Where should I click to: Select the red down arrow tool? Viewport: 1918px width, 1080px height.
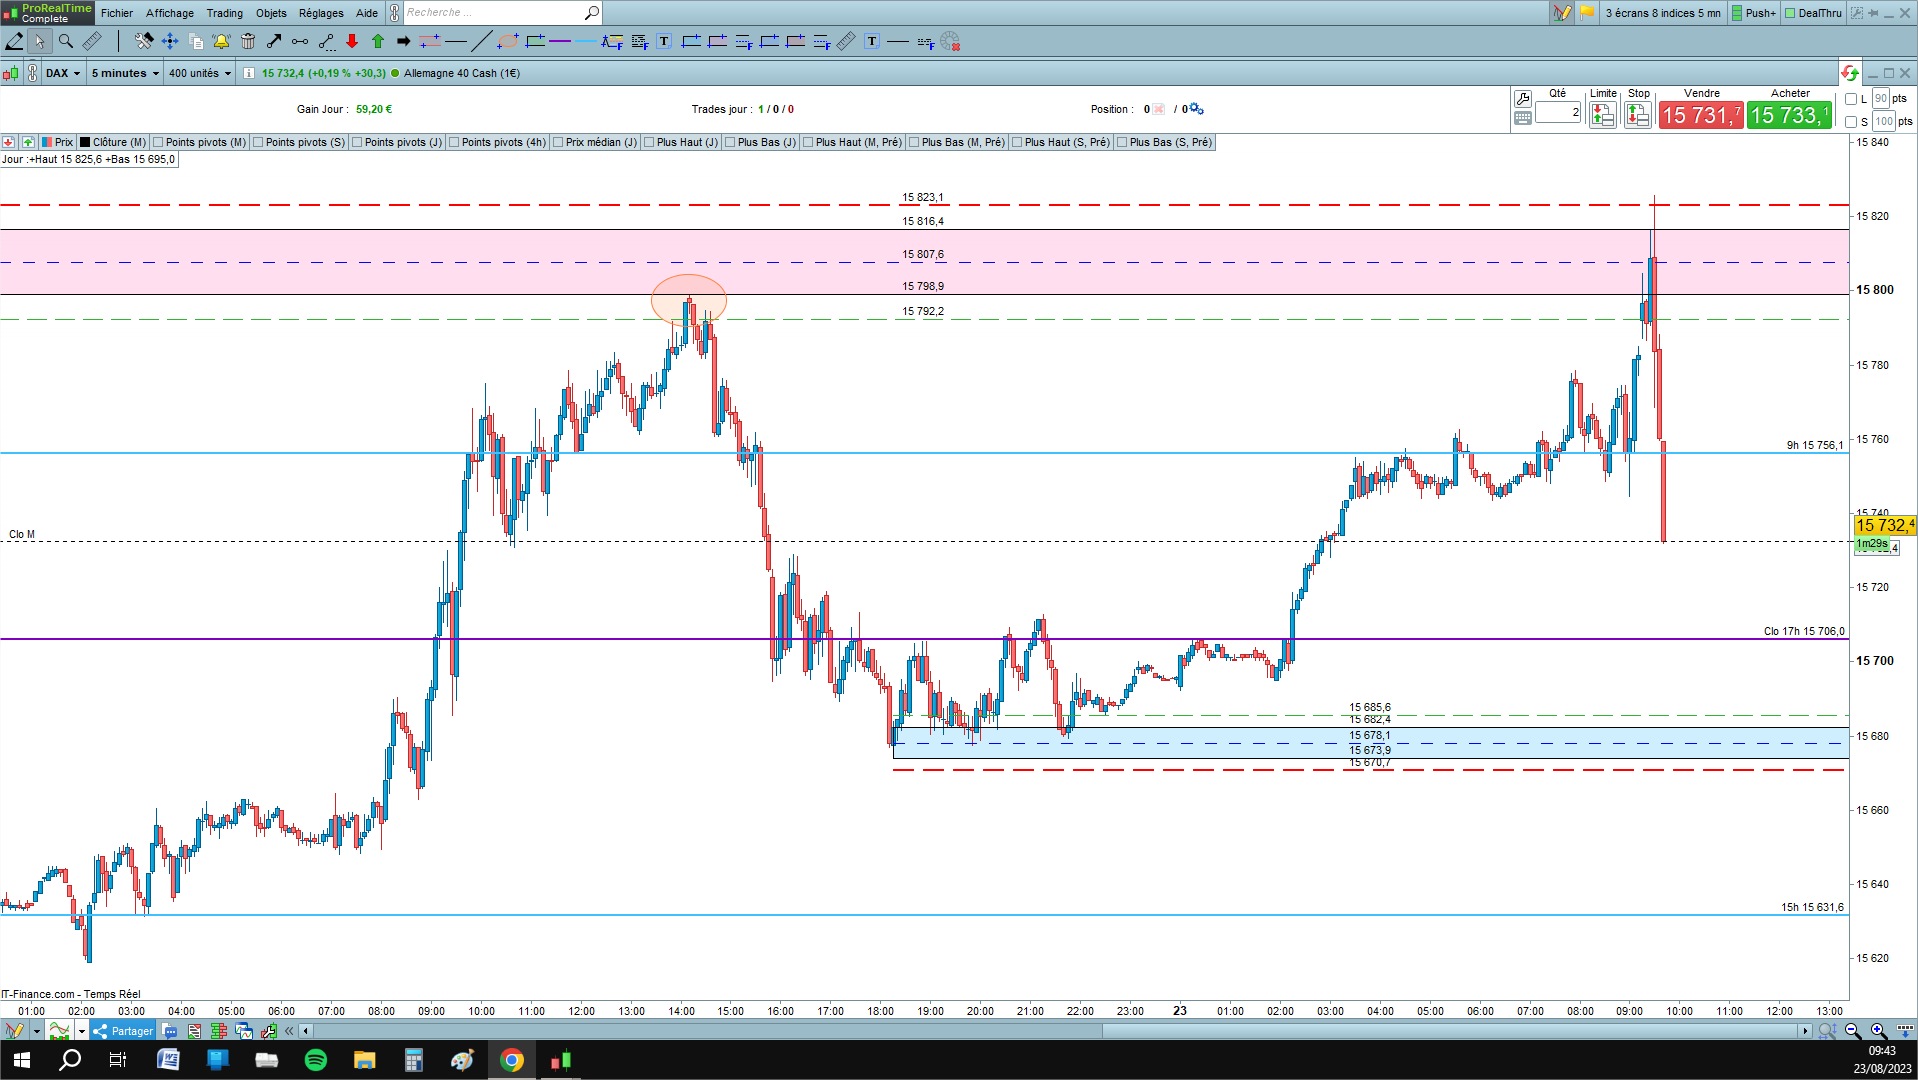pyautogui.click(x=352, y=41)
